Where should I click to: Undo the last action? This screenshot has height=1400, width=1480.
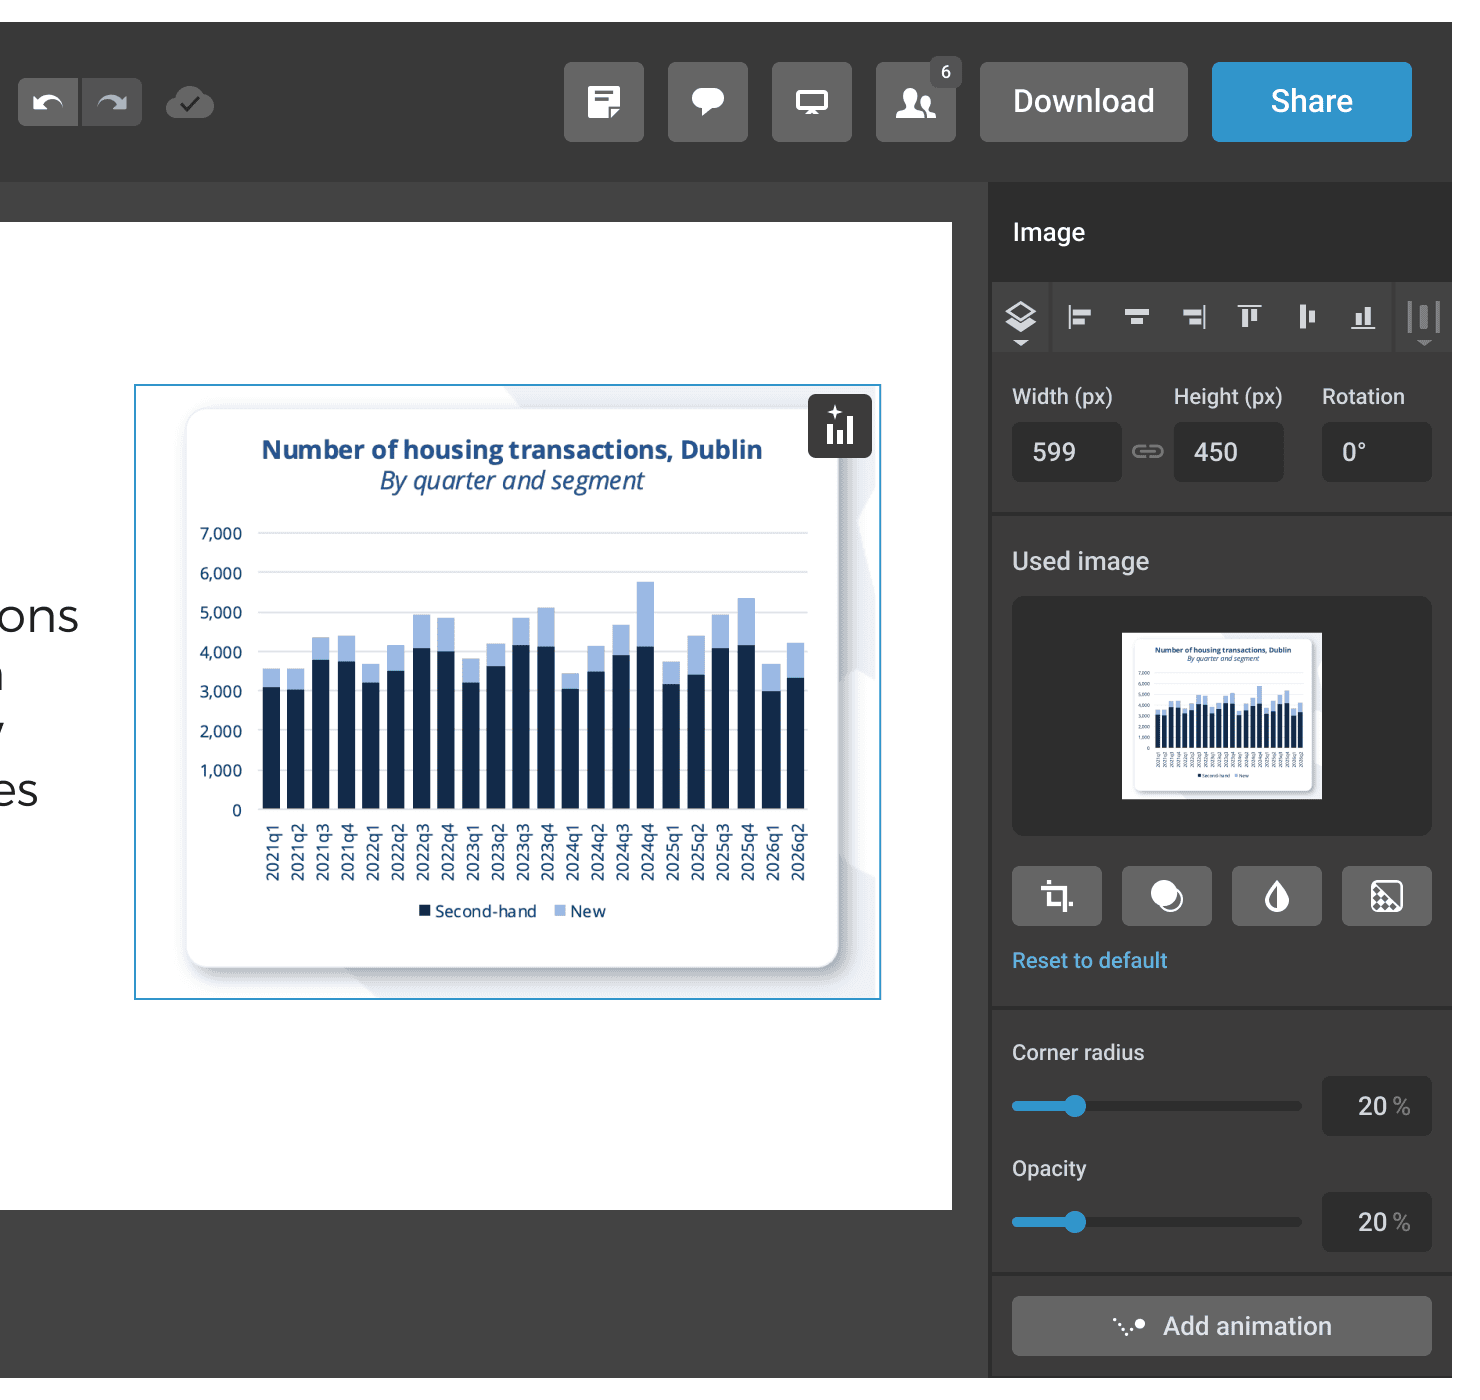coord(48,102)
